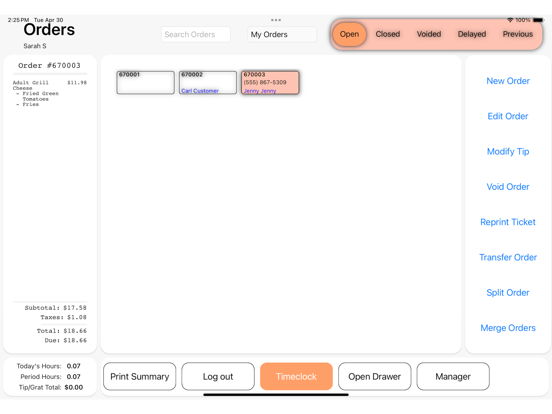Click the Taxes: $1.08 line
Viewport: 552px width, 414px height.
click(x=63, y=317)
